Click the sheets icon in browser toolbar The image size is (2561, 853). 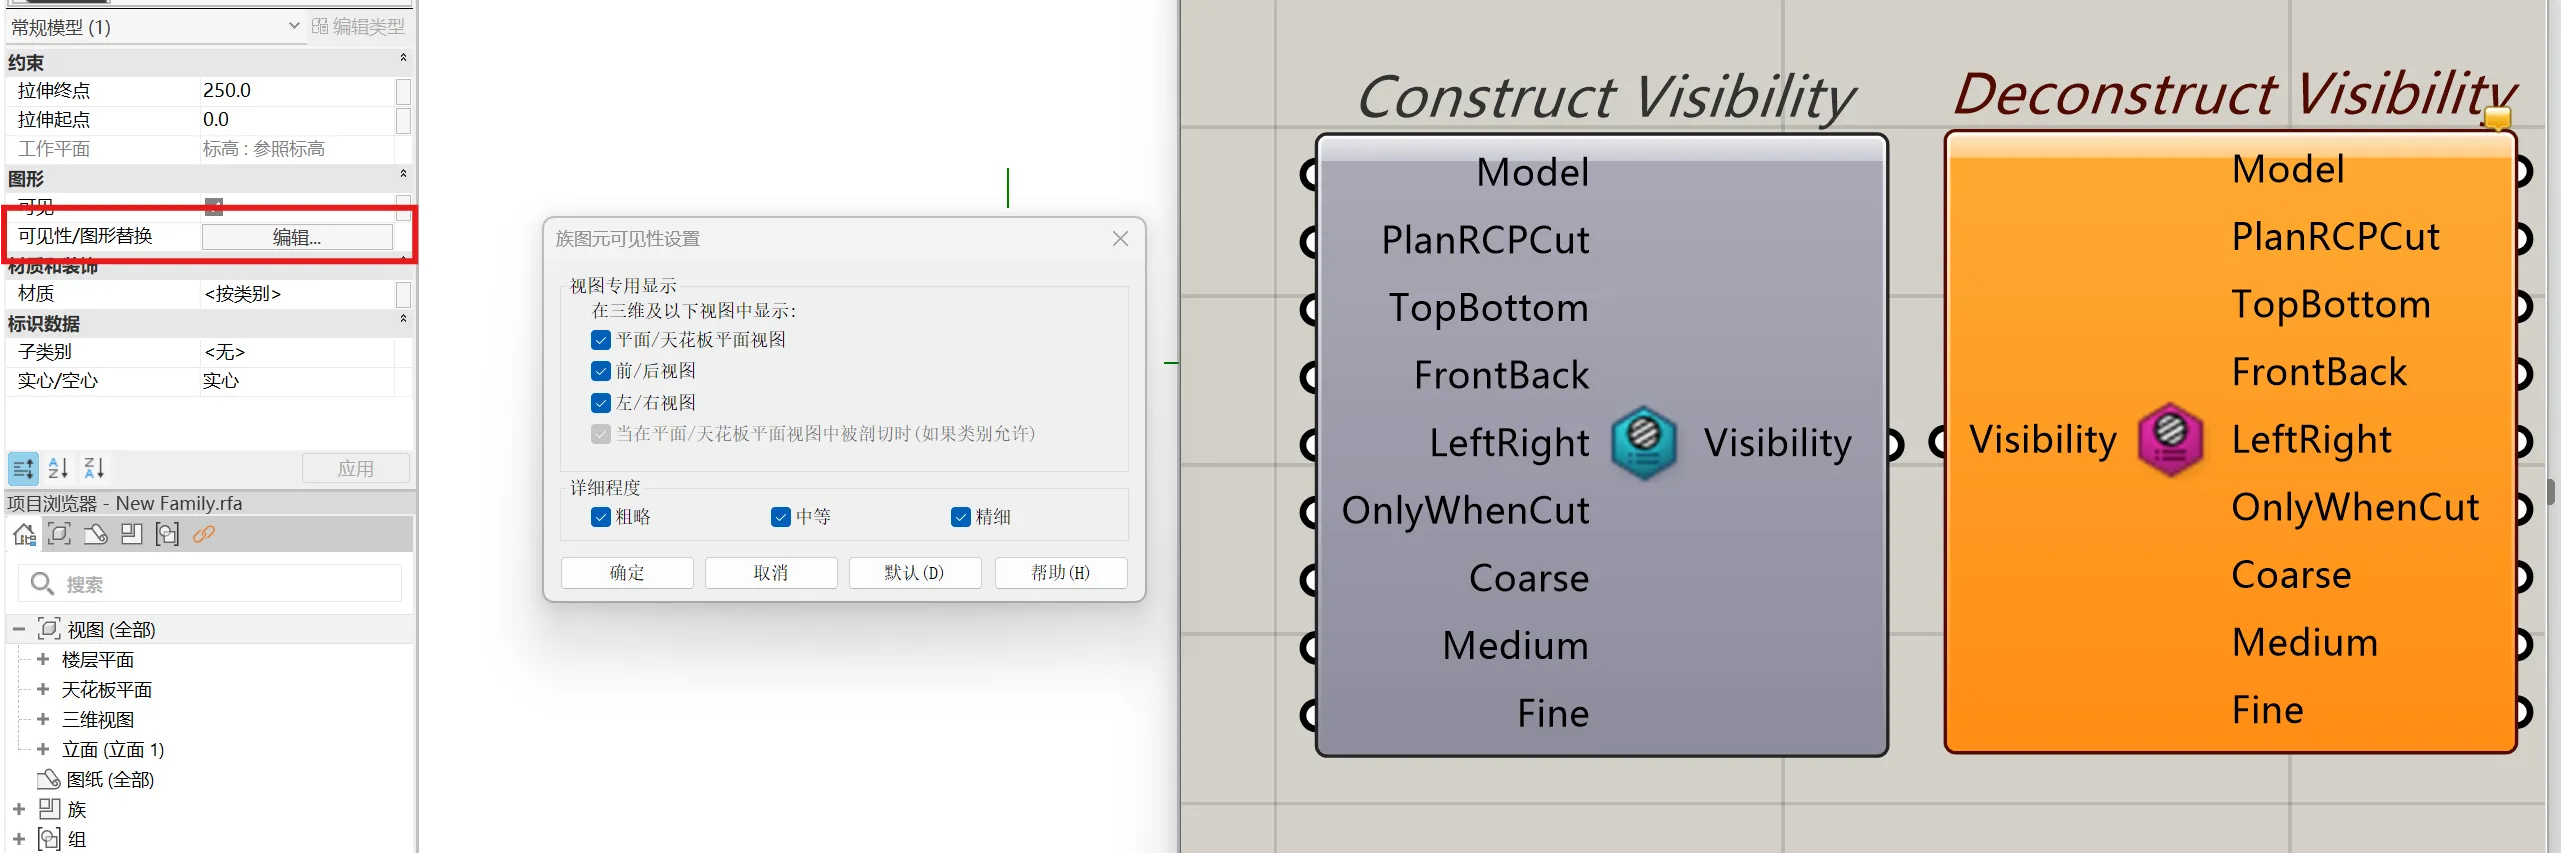(x=95, y=534)
